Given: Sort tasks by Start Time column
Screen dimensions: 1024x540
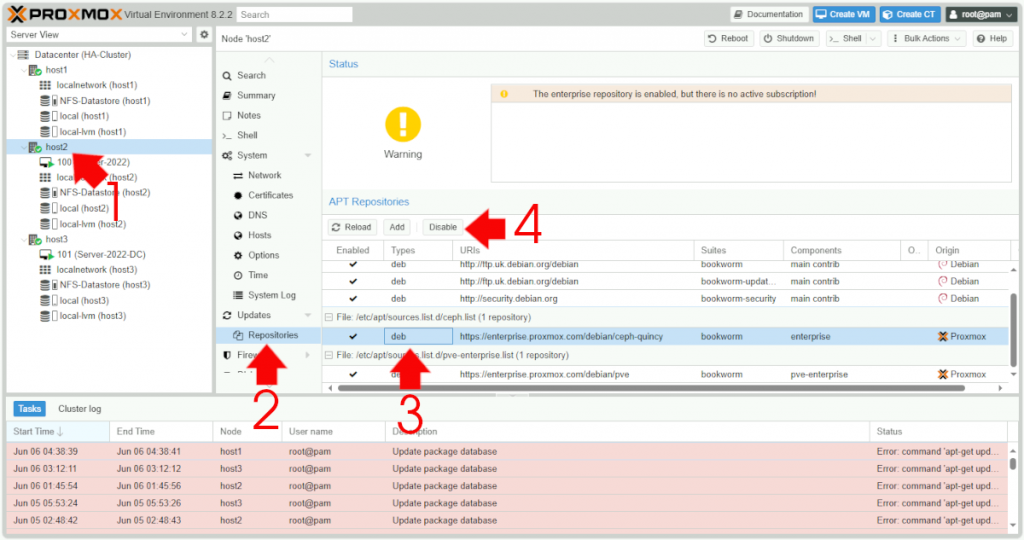Looking at the screenshot, I should (x=58, y=432).
